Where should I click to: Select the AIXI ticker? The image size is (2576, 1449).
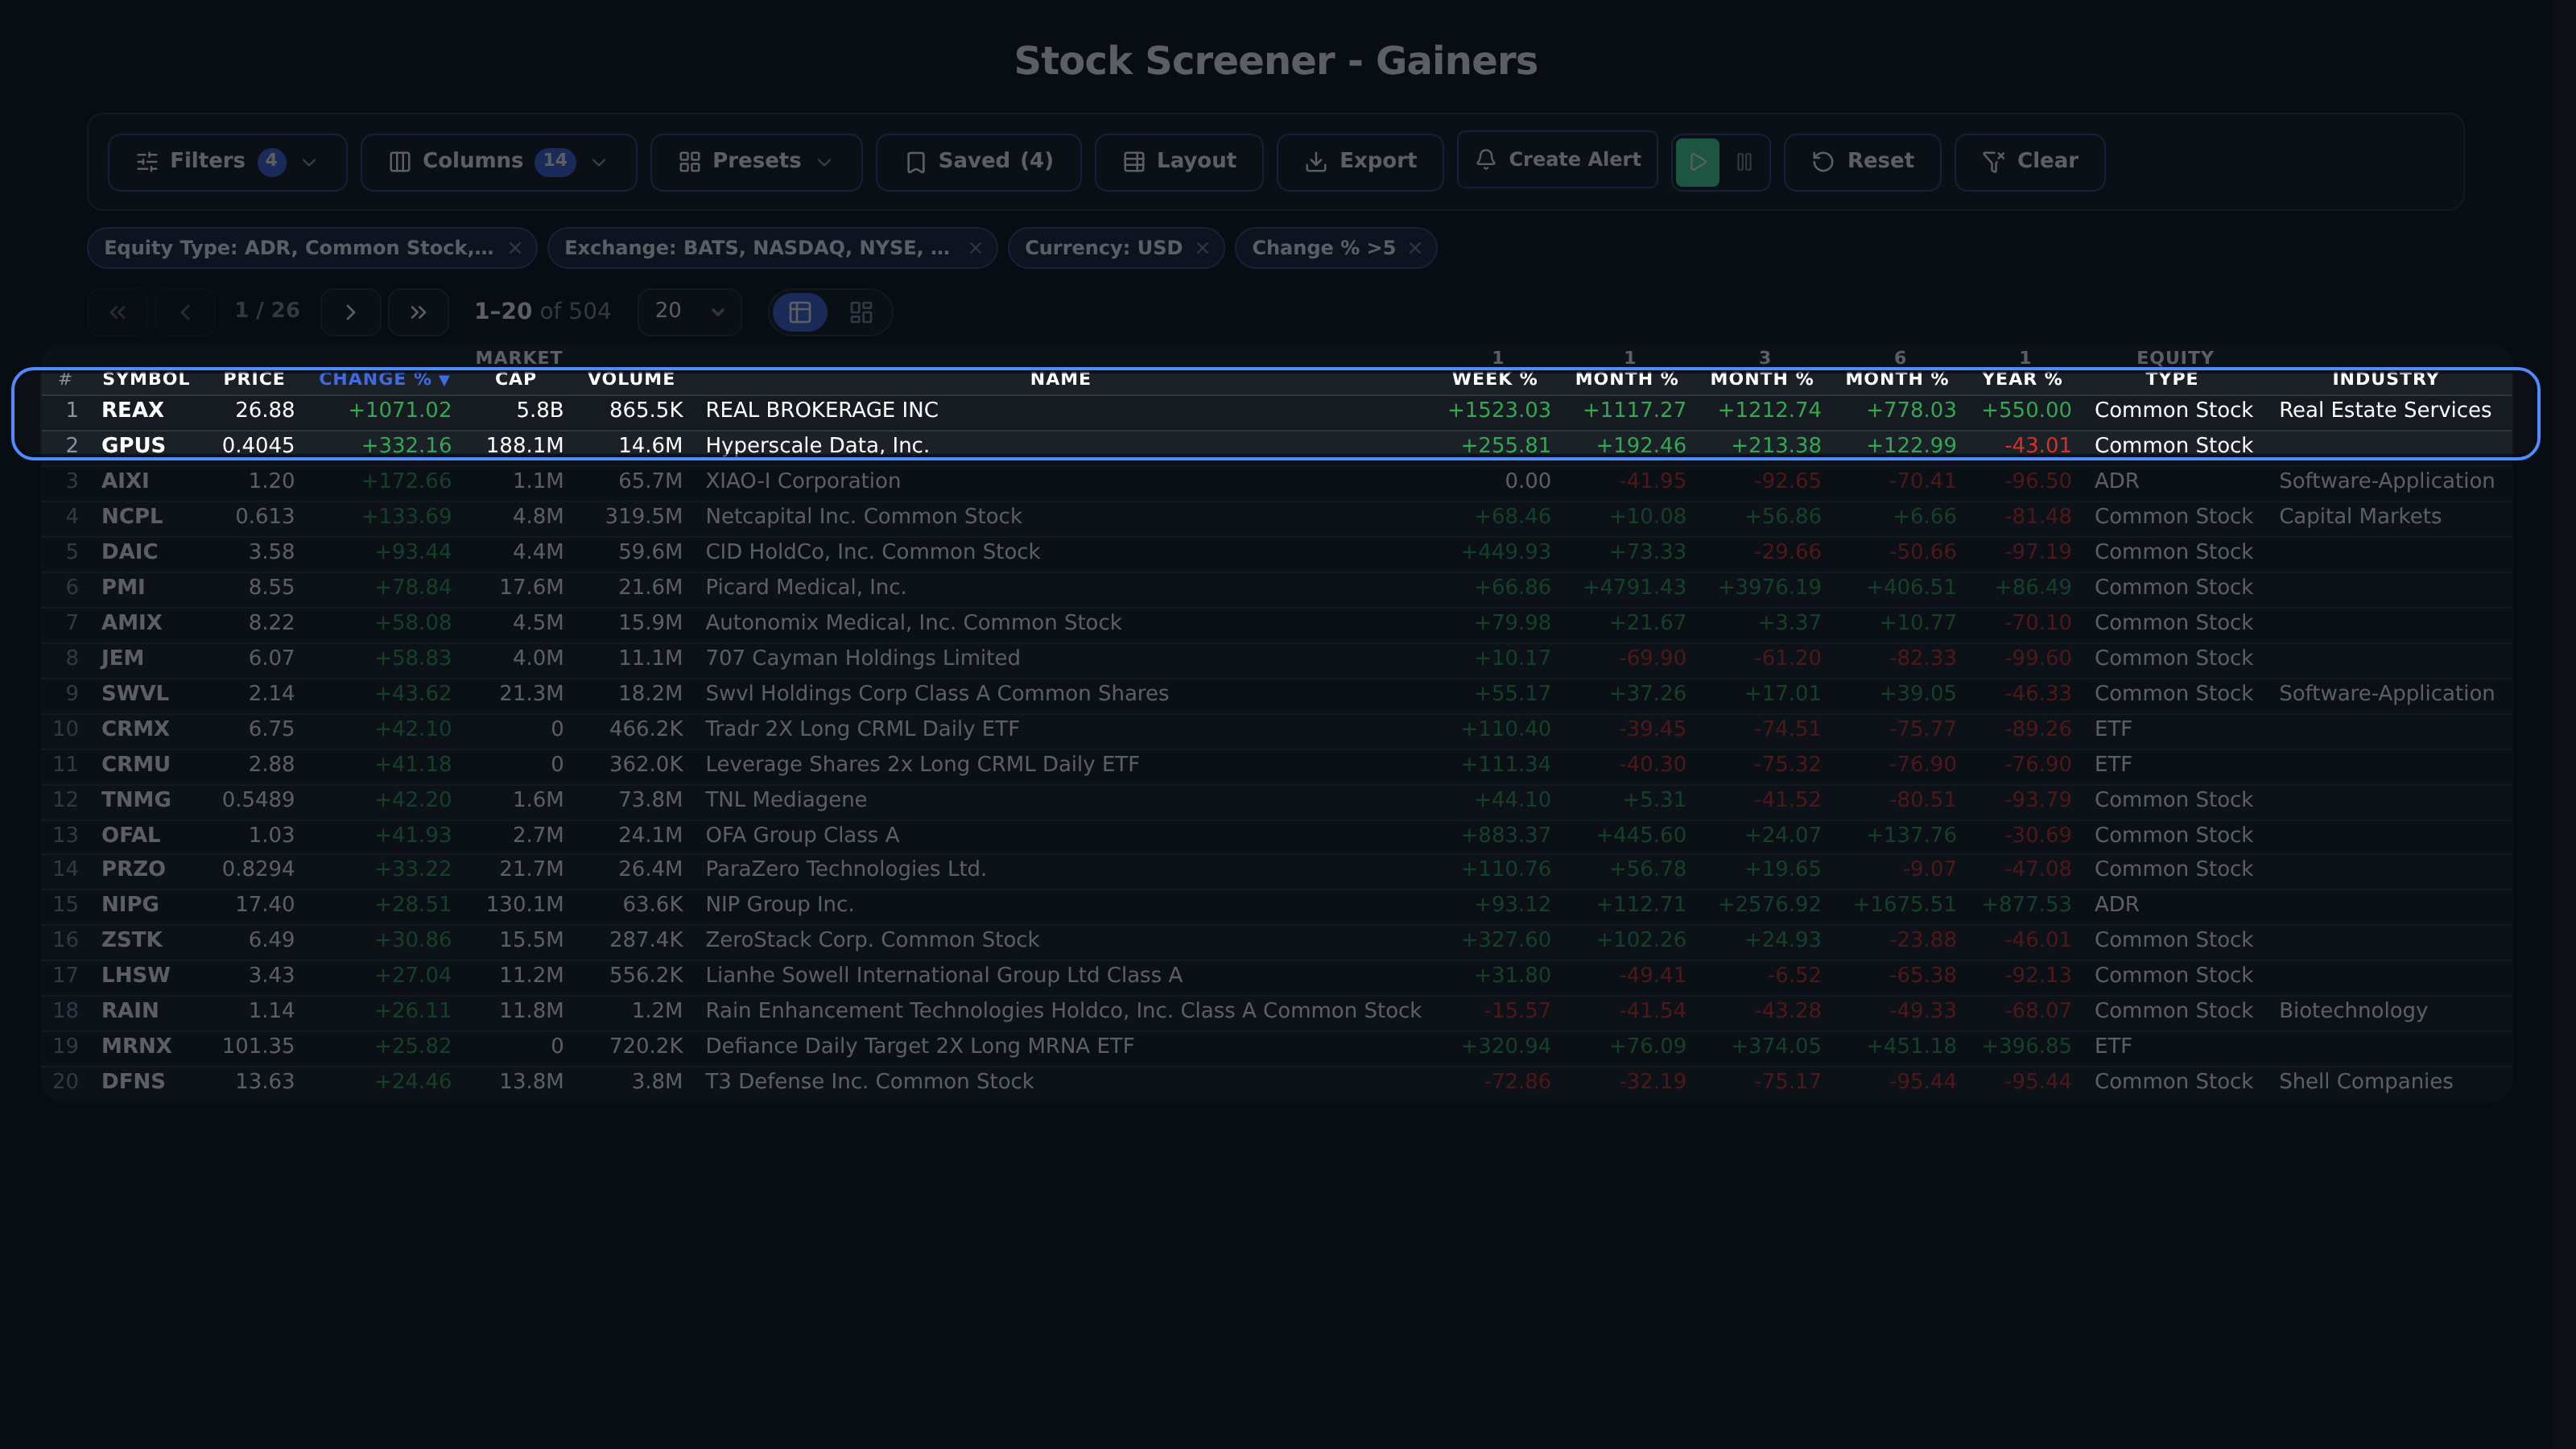pyautogui.click(x=125, y=481)
